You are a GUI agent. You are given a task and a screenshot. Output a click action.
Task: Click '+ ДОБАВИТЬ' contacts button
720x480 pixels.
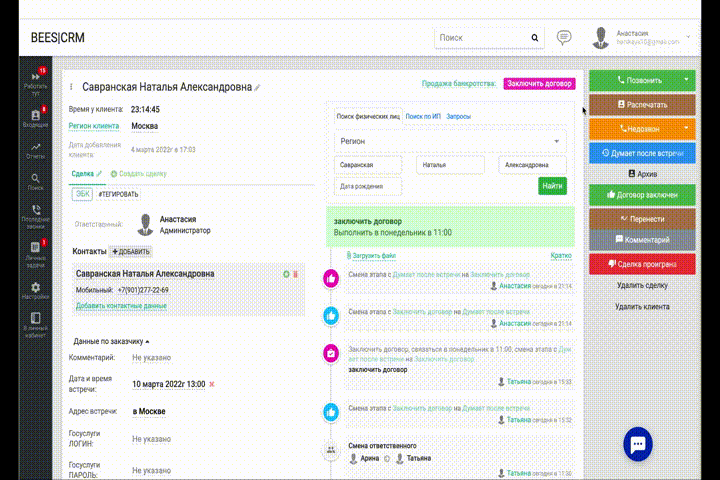coord(131,252)
